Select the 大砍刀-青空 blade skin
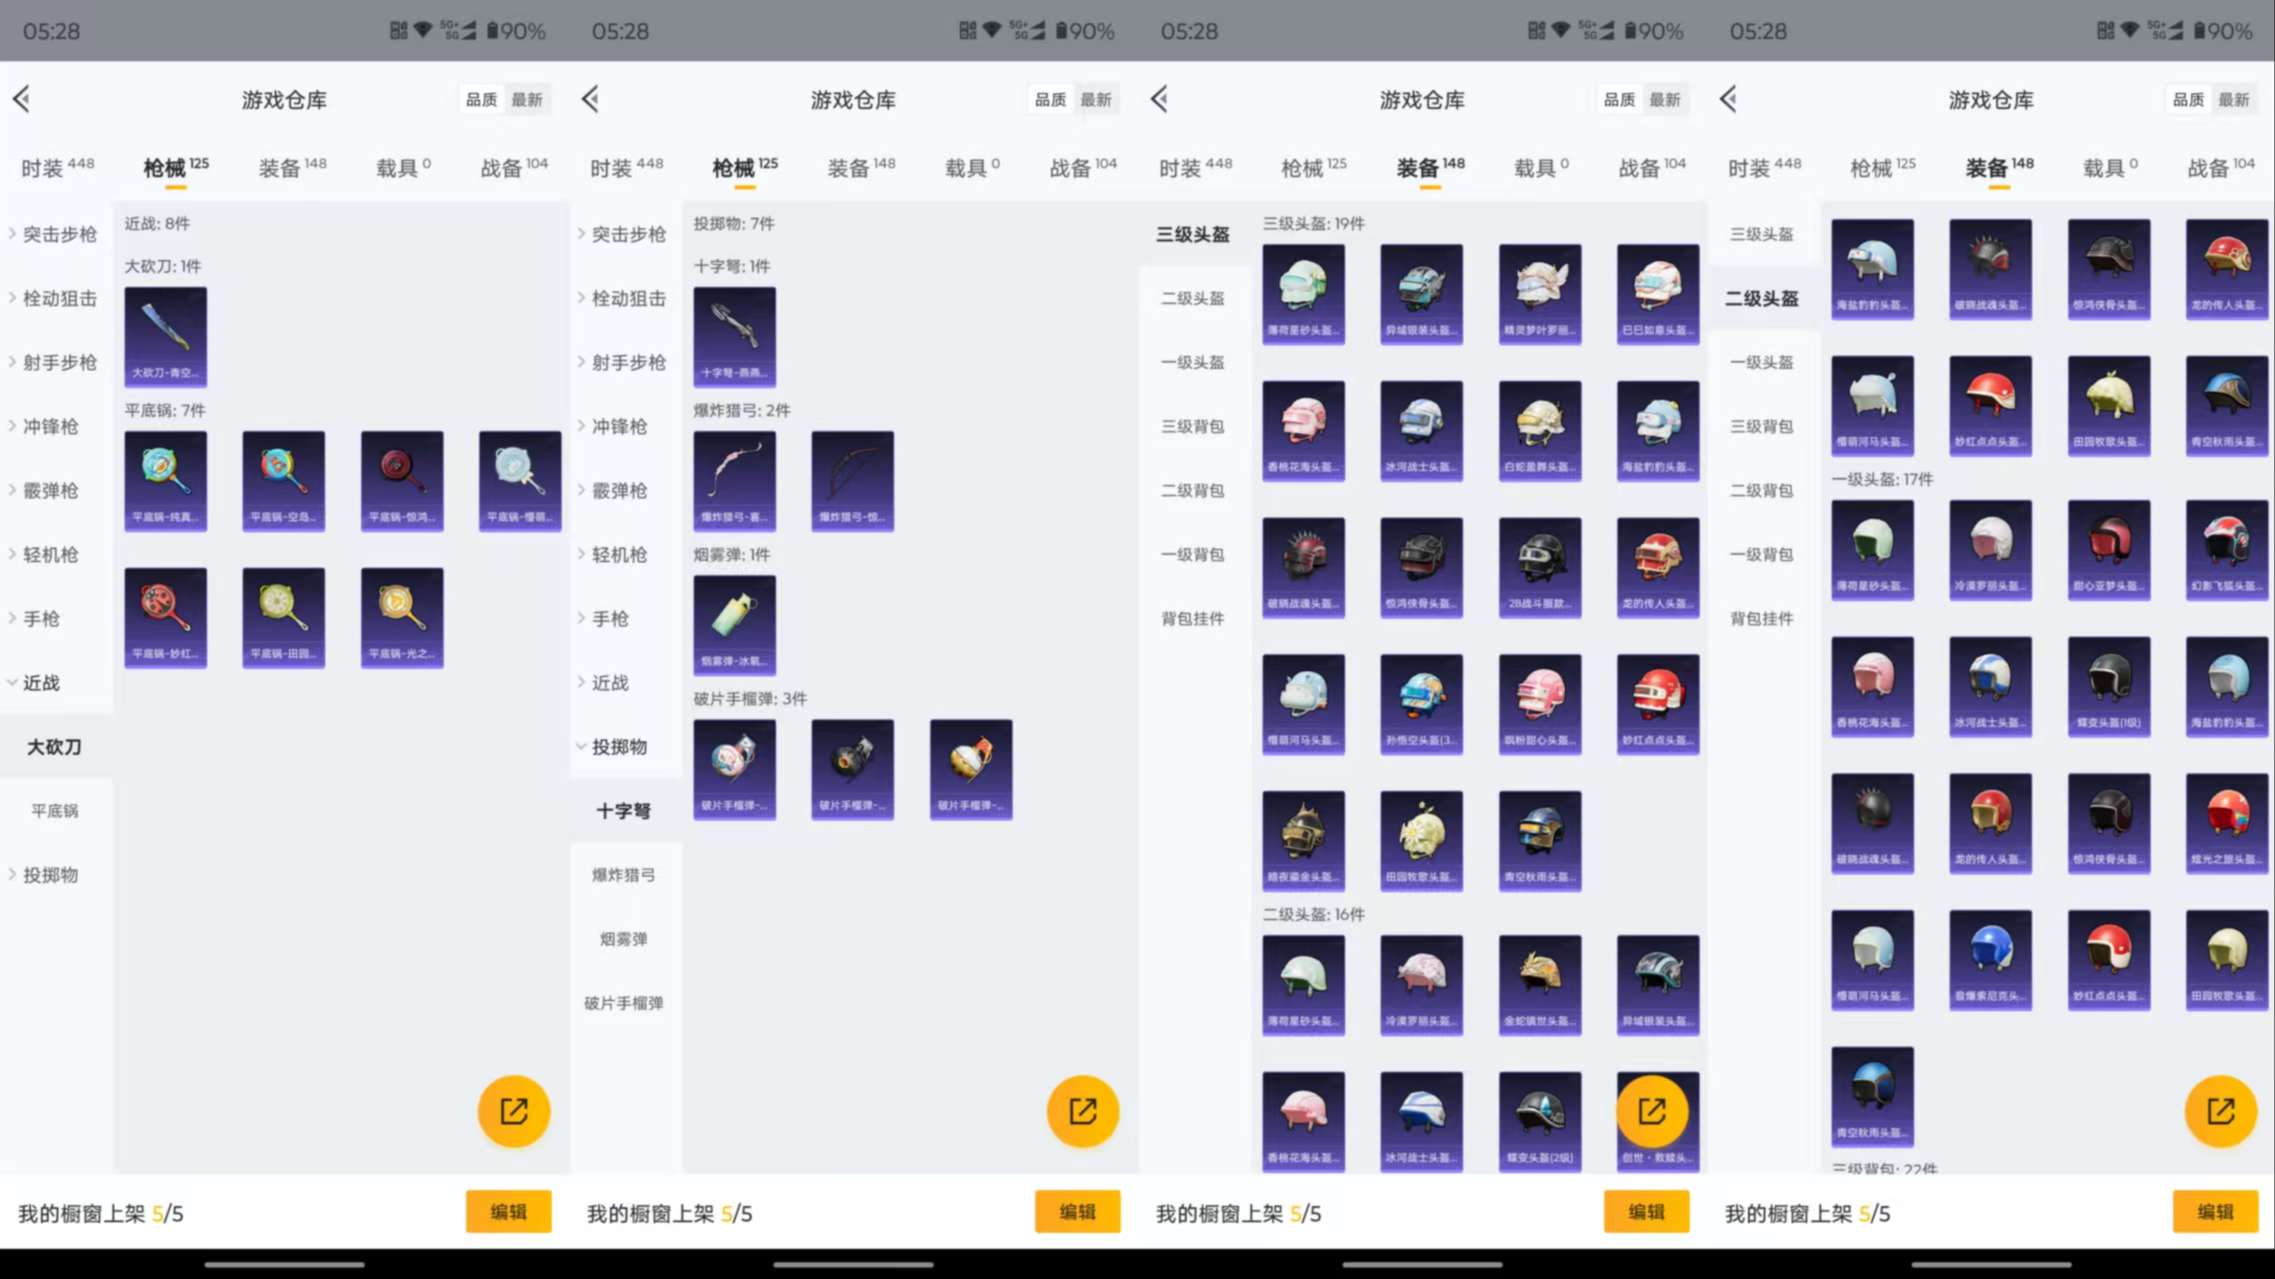 tap(165, 336)
